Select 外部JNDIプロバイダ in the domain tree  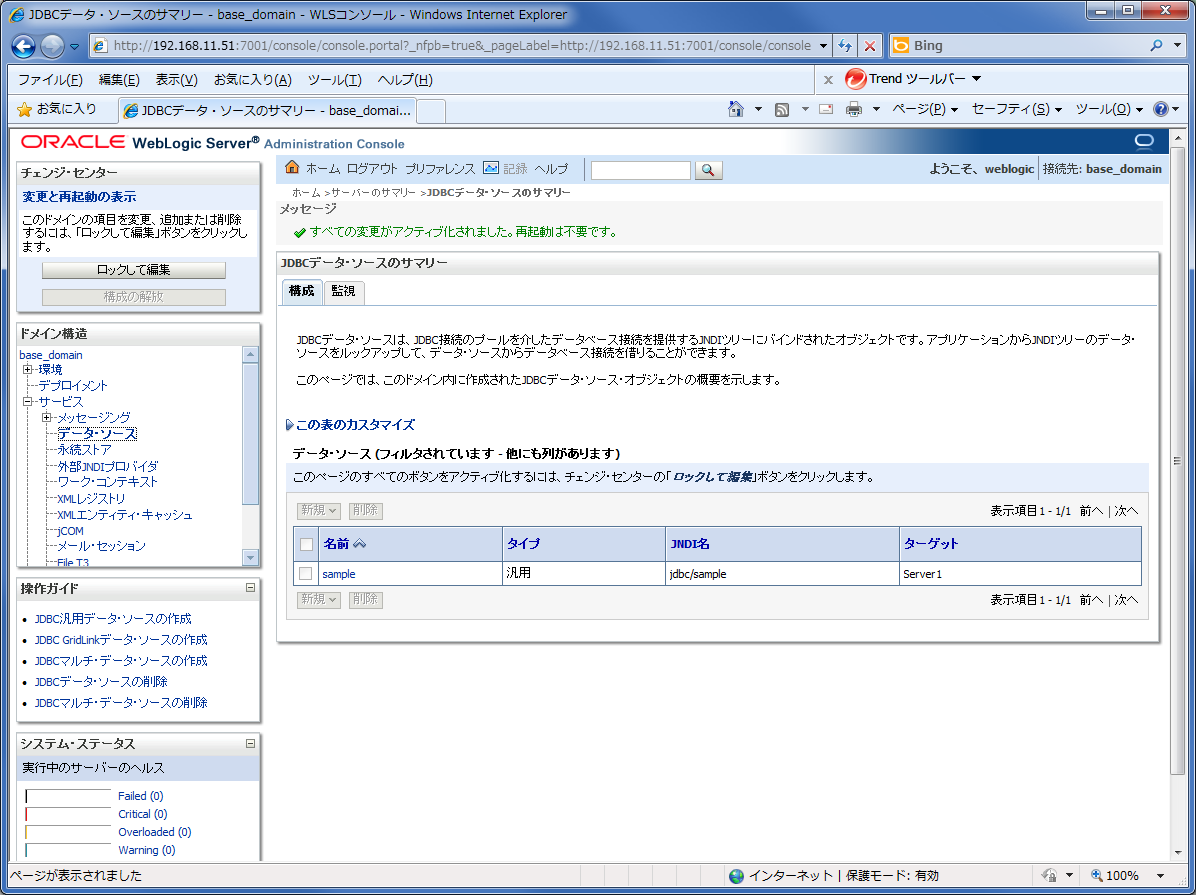coord(108,466)
